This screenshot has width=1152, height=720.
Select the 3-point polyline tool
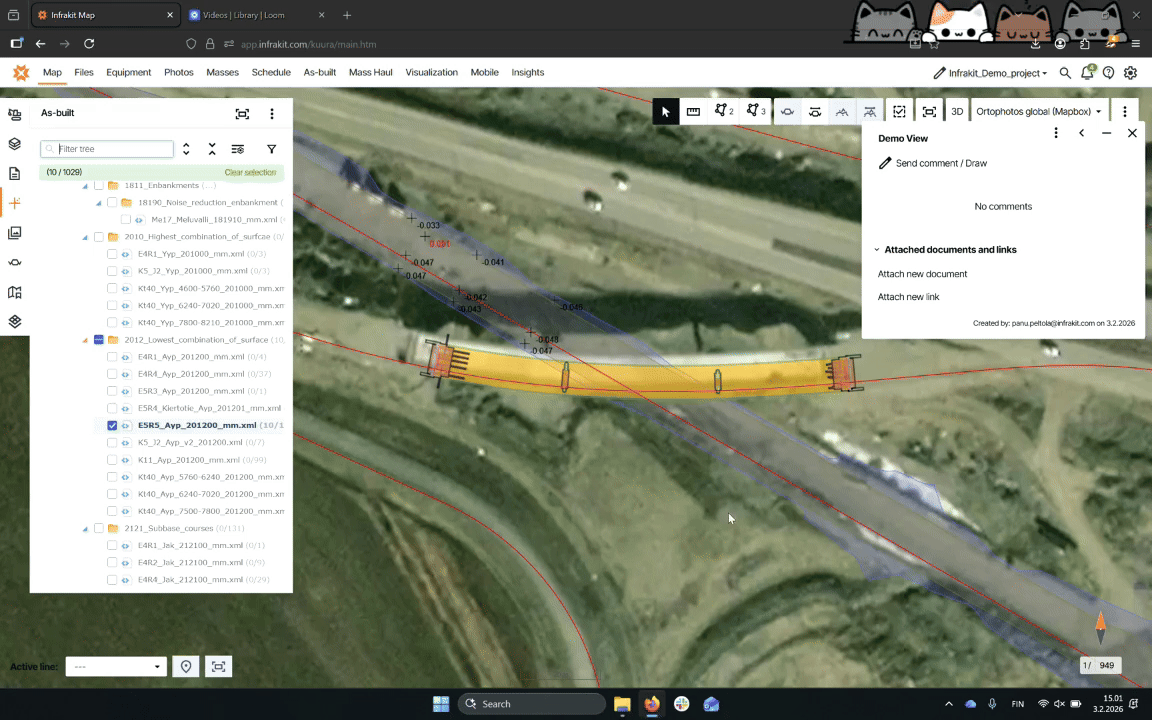[x=755, y=112]
